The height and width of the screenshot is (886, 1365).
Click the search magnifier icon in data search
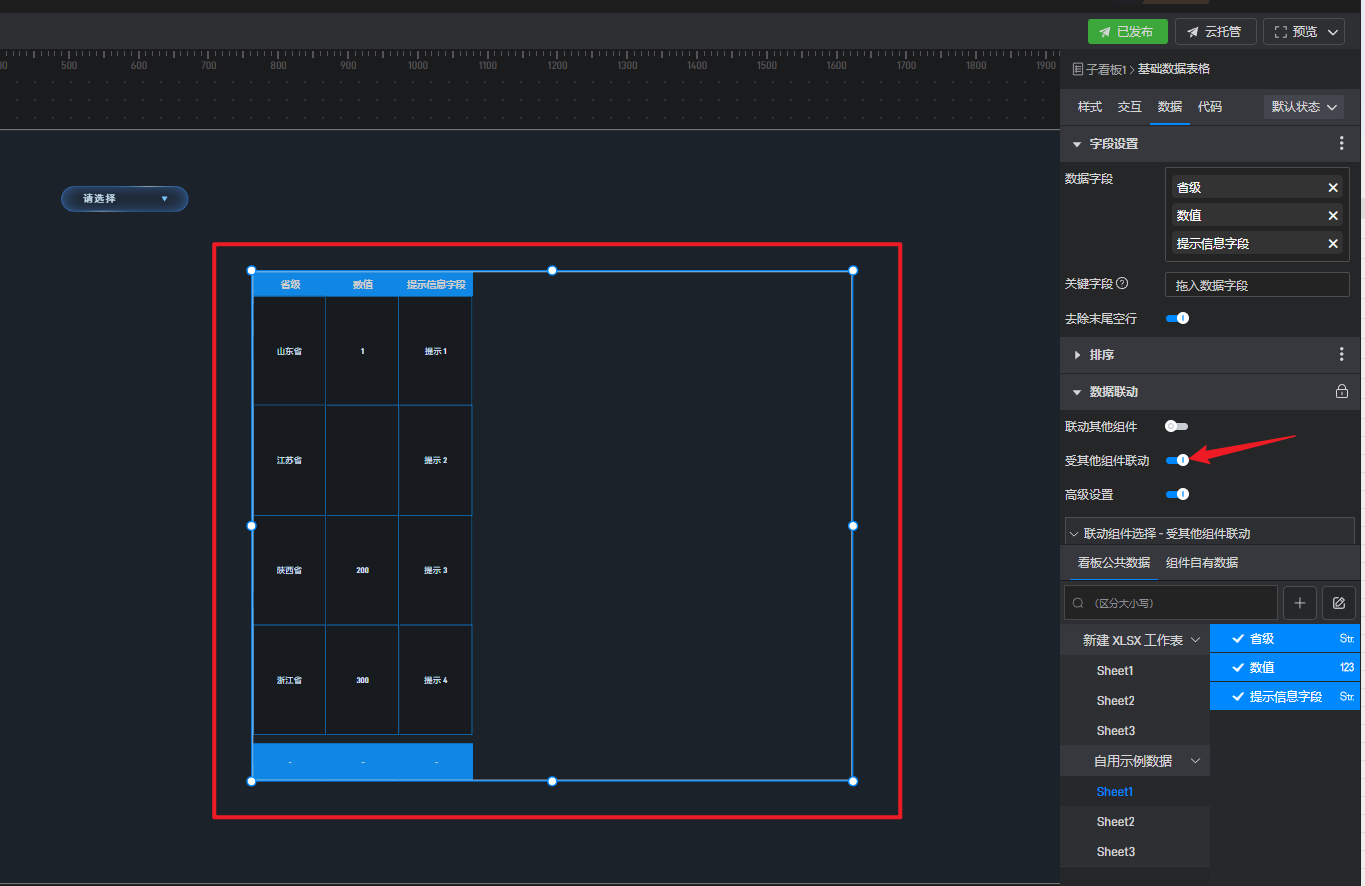tap(1078, 604)
